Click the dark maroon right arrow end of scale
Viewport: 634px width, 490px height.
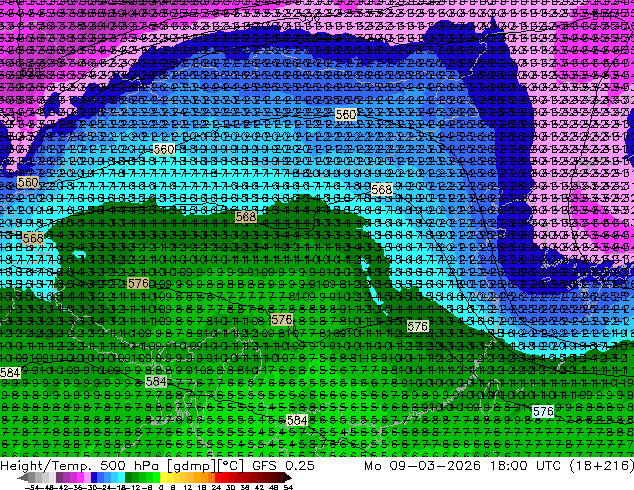pos(287,478)
